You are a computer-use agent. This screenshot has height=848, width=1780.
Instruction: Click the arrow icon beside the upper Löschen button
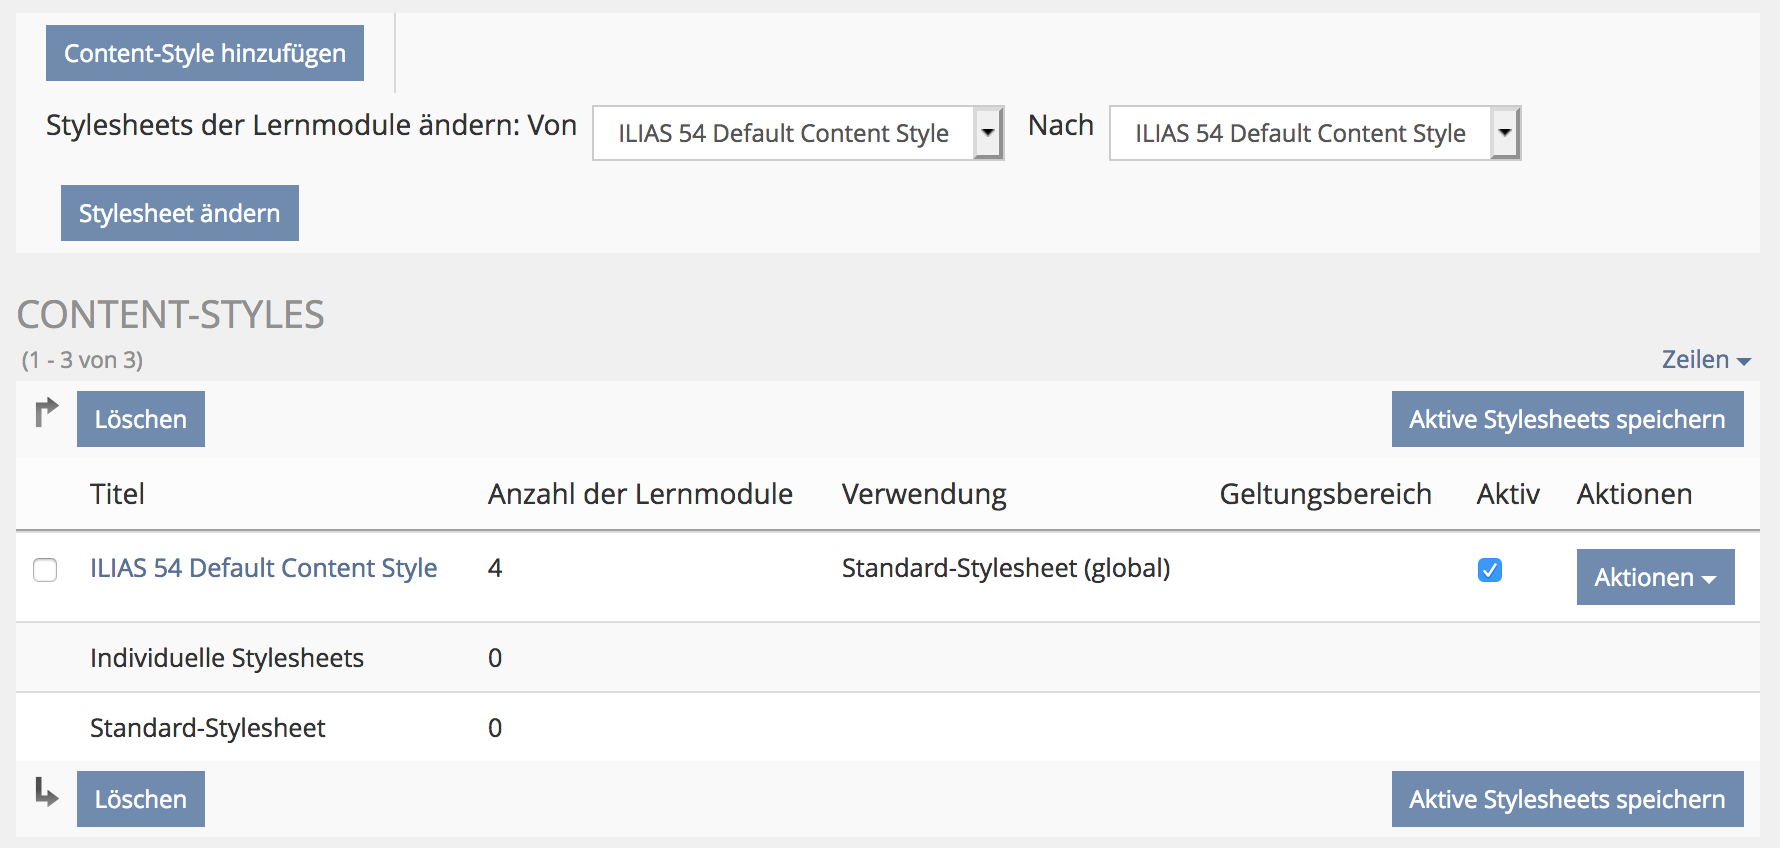click(x=46, y=412)
